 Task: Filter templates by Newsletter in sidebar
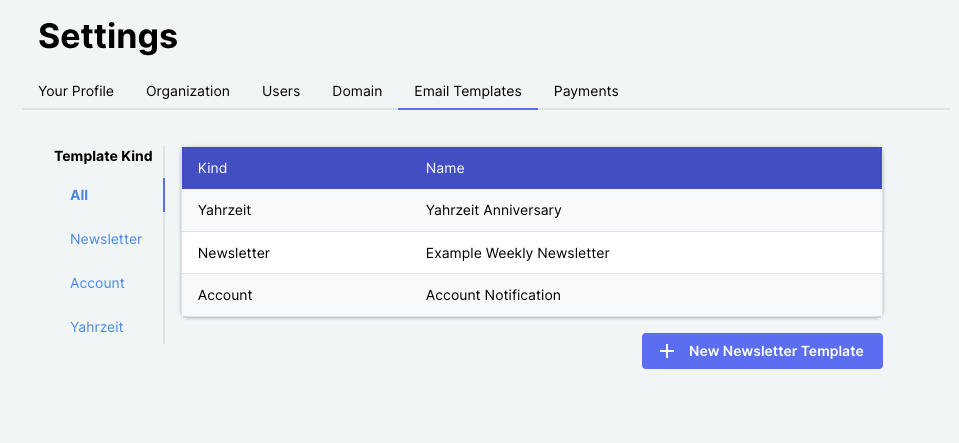[x=106, y=239]
